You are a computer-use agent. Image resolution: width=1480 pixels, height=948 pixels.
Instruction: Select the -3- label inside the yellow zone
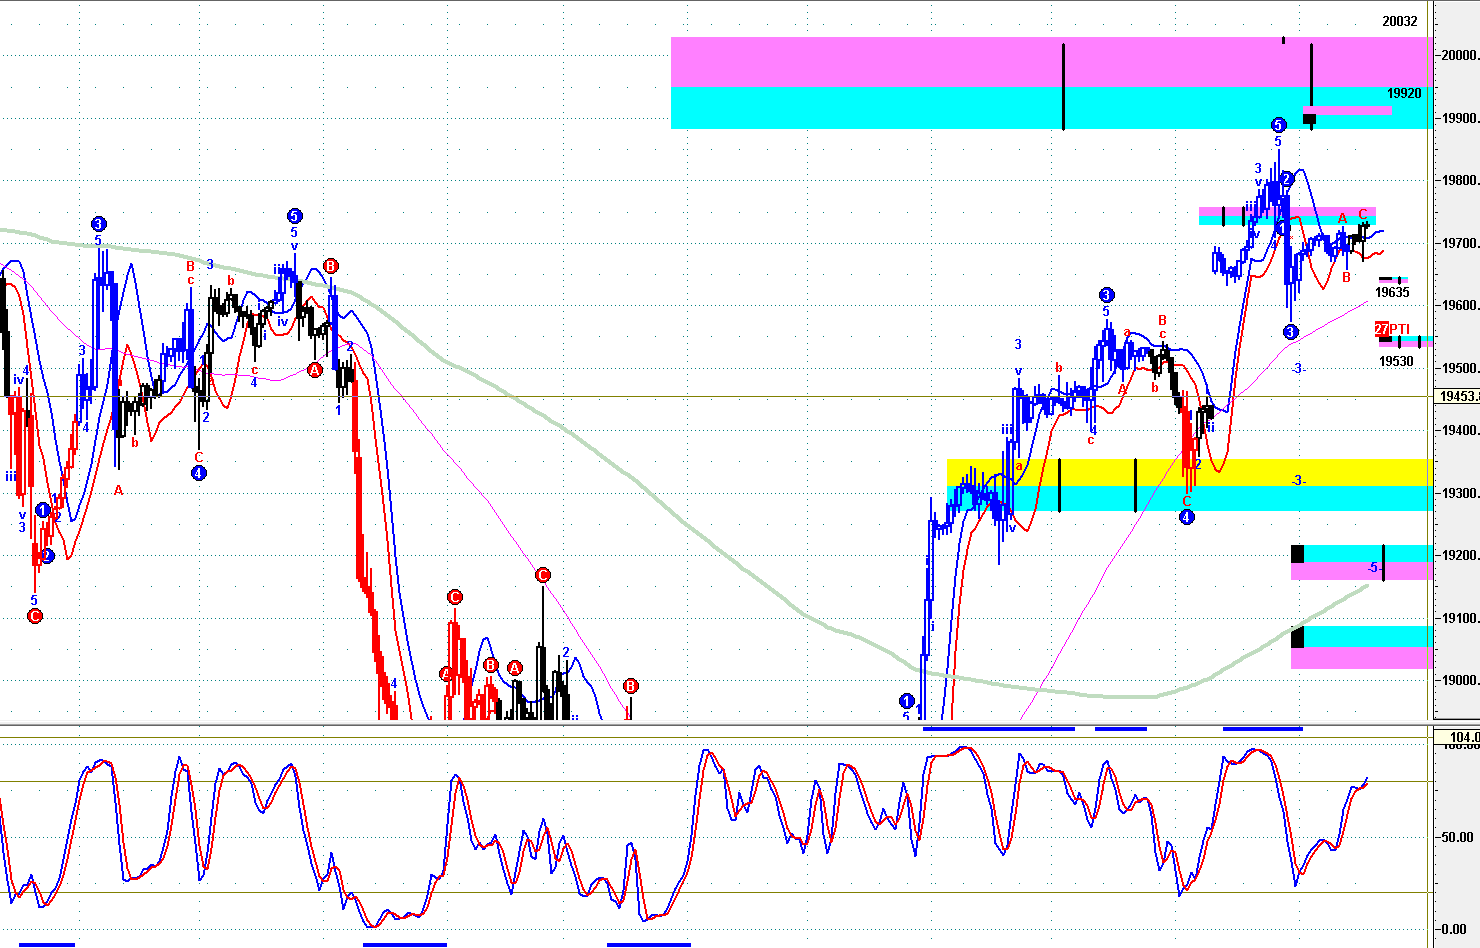[x=1297, y=481]
